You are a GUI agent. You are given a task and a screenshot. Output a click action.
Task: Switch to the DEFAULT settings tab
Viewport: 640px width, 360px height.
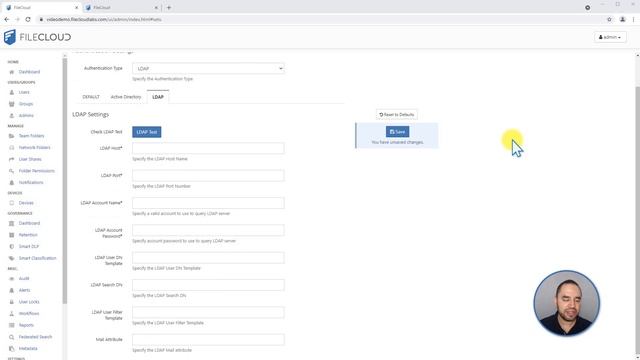coord(91,97)
